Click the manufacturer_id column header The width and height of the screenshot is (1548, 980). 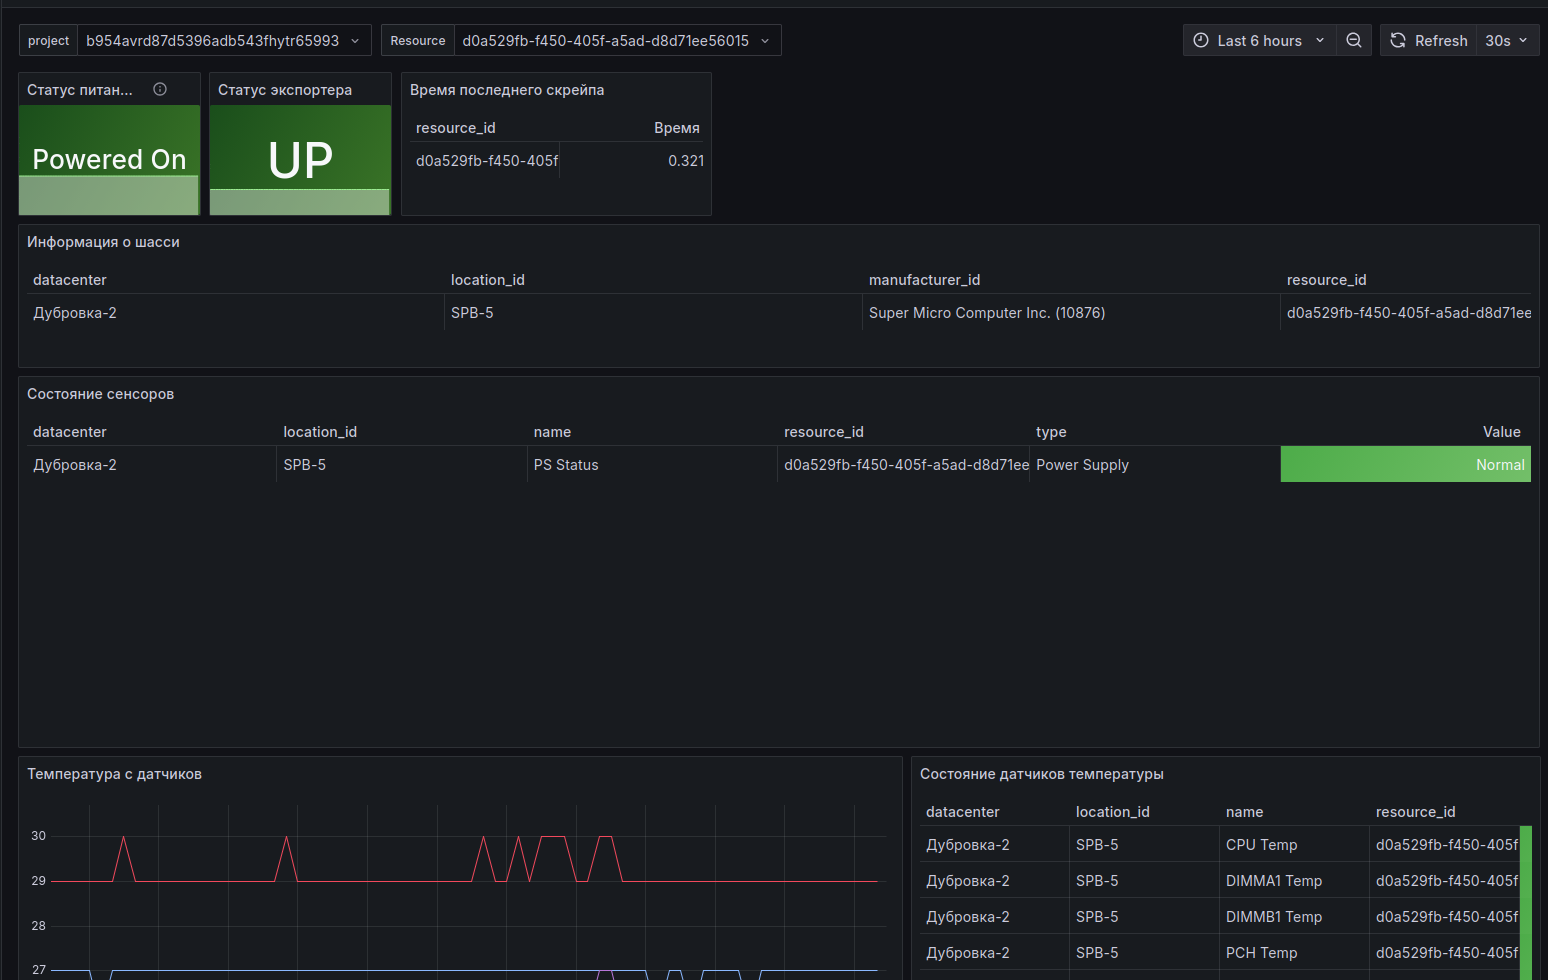coord(924,280)
